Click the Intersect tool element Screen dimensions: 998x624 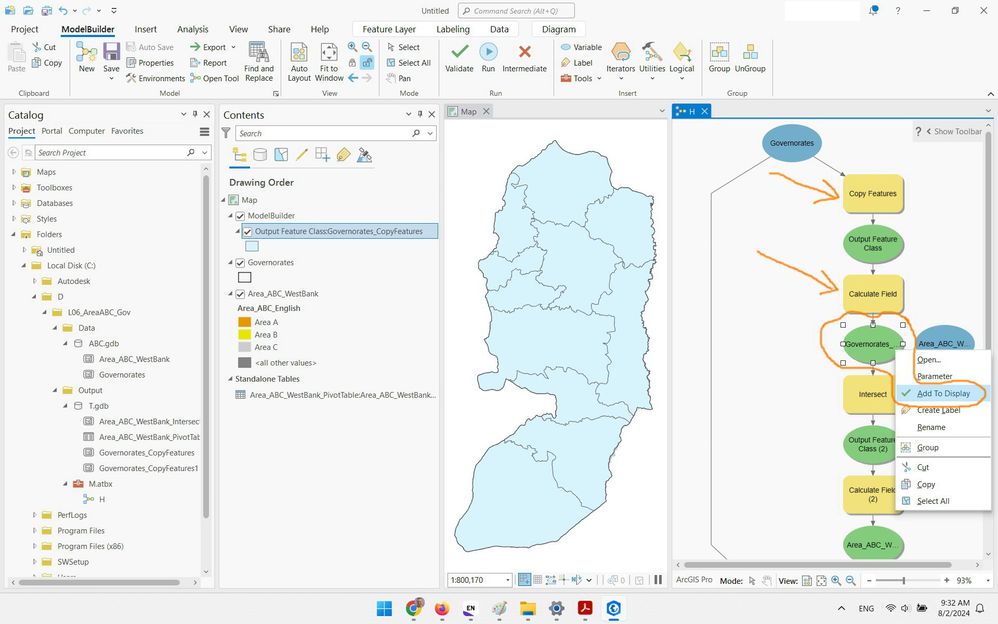869,394
